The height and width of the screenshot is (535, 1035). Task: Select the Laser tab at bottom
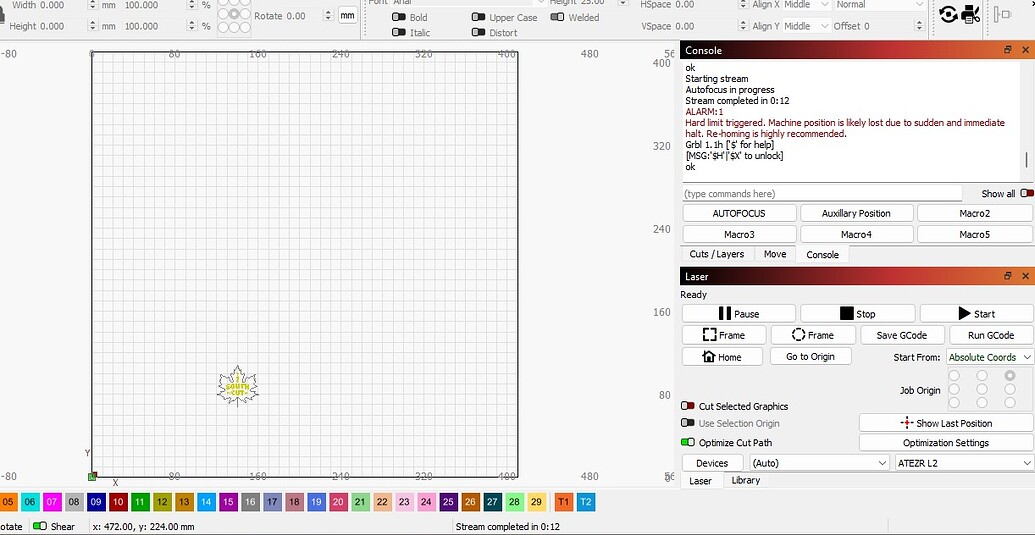[x=700, y=481]
